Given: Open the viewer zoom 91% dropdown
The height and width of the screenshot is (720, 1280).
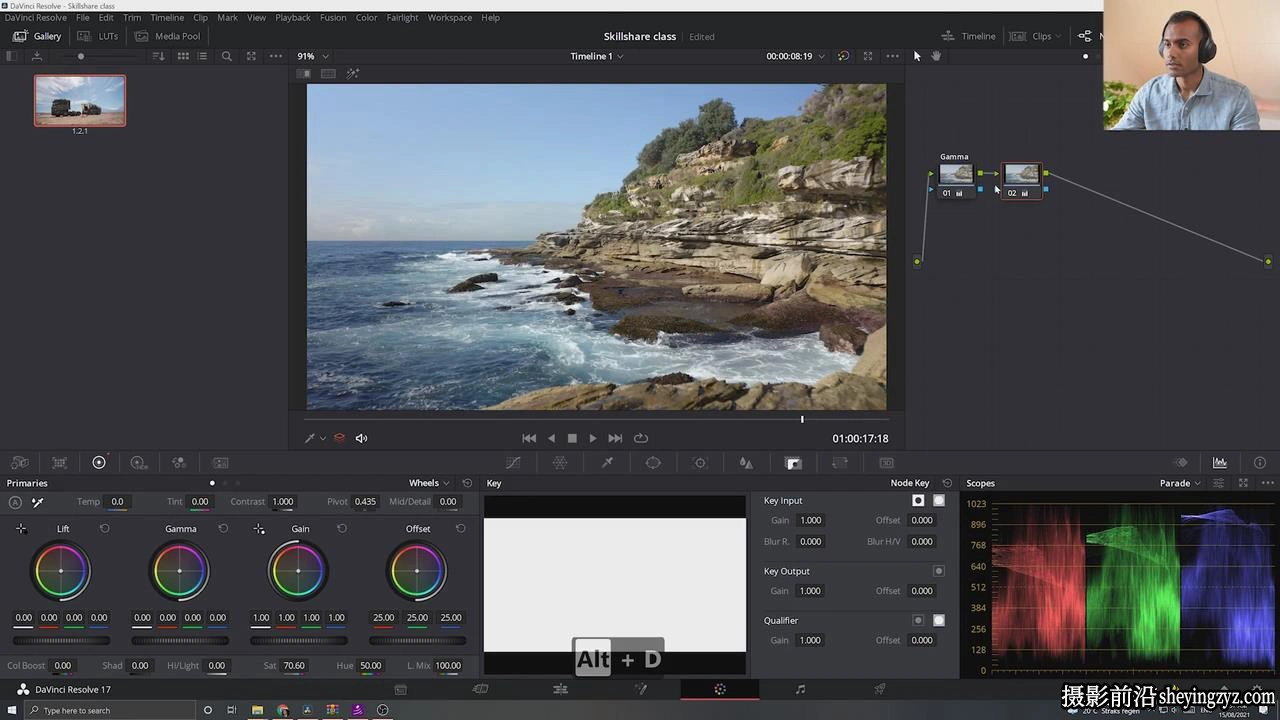Looking at the screenshot, I should click(x=312, y=56).
